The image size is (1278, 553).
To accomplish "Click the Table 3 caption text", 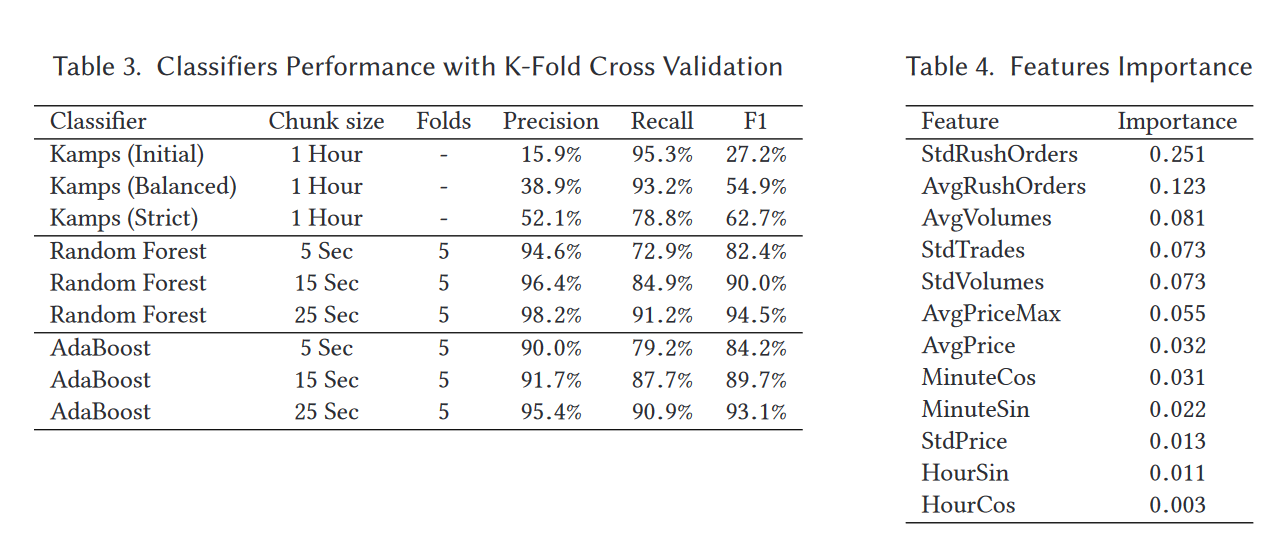I will point(417,67).
